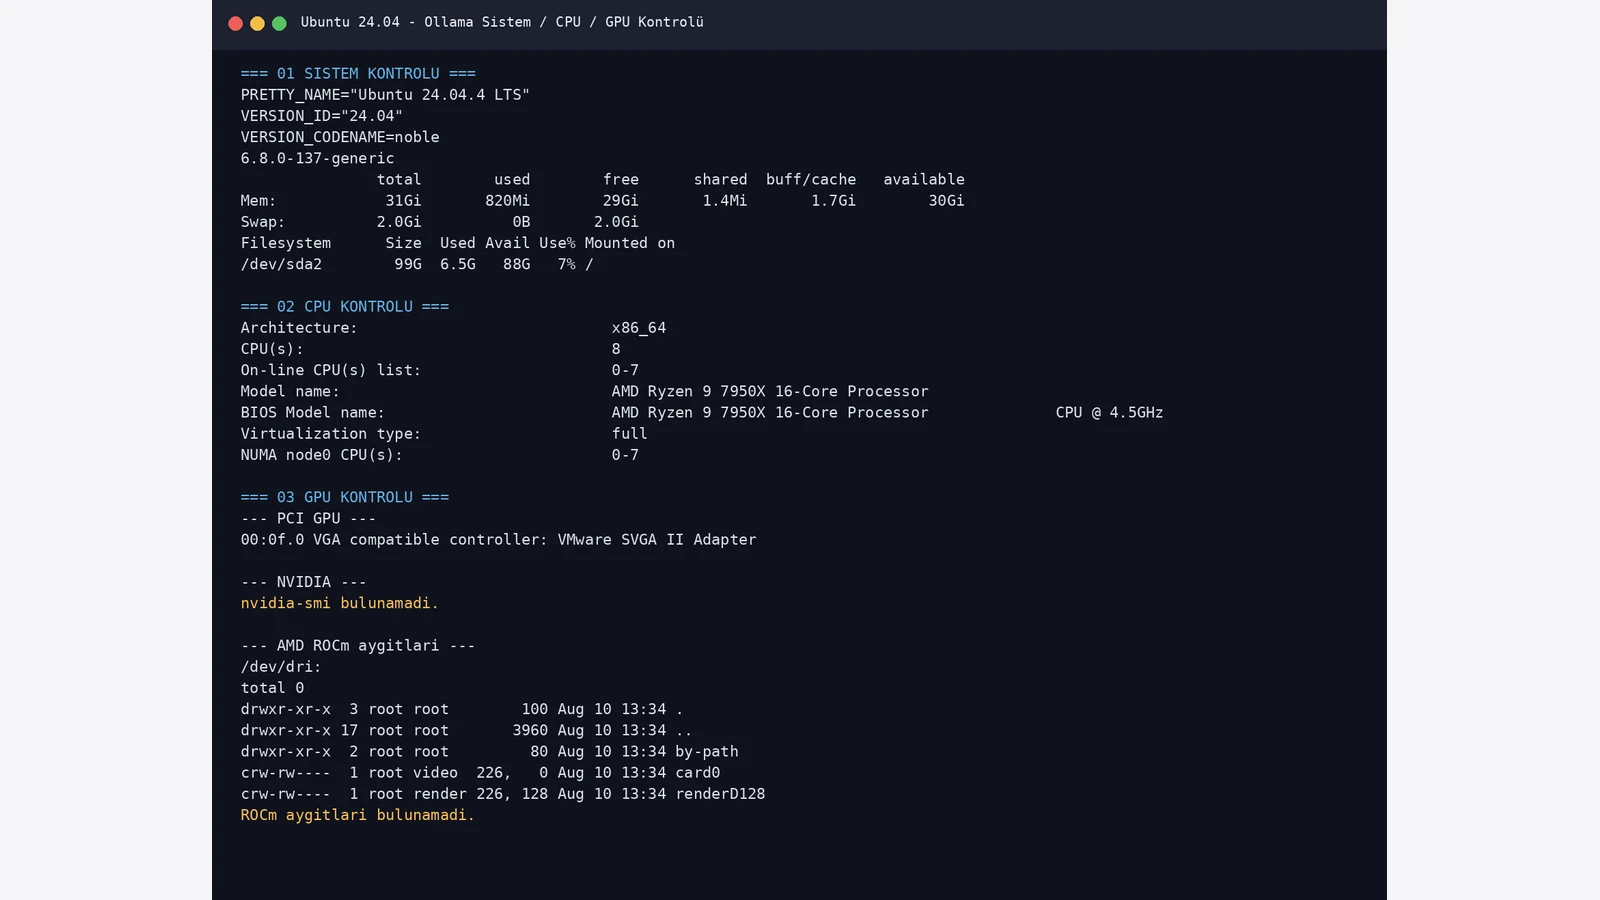Select the disk available value '88G'
Image resolution: width=1600 pixels, height=900 pixels.
[x=516, y=264]
